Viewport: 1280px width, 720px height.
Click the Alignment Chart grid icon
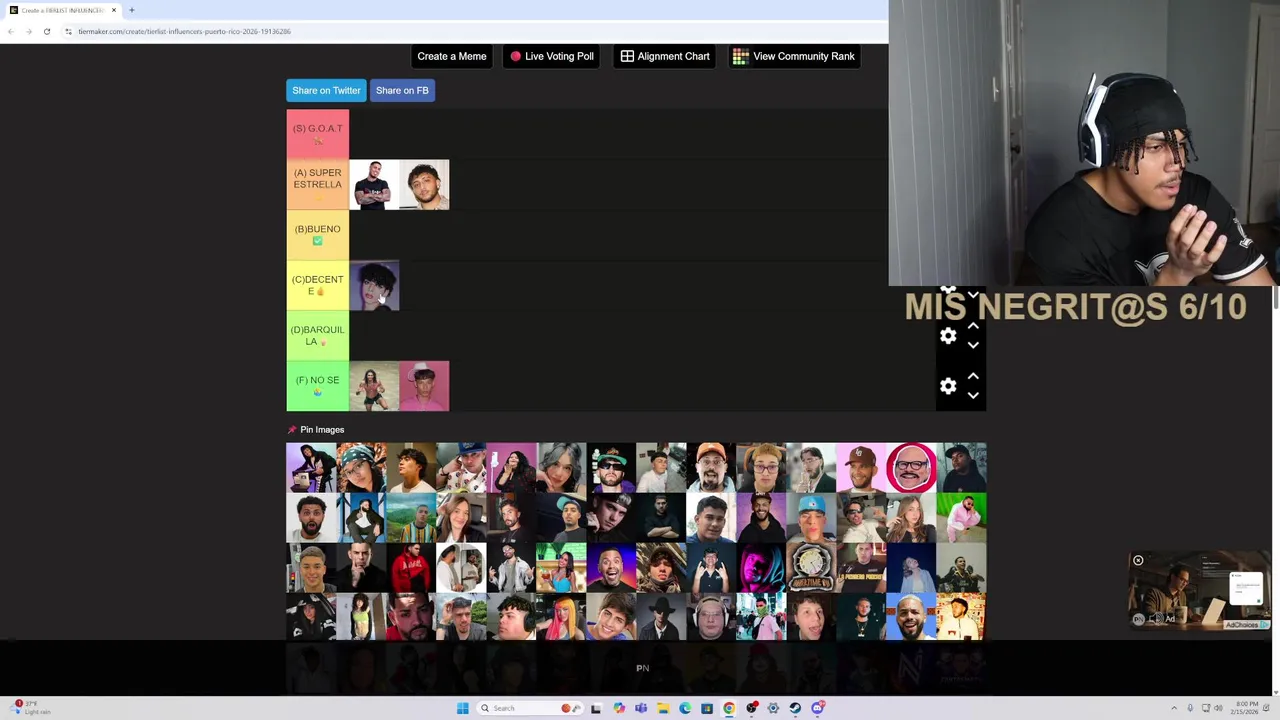click(627, 56)
